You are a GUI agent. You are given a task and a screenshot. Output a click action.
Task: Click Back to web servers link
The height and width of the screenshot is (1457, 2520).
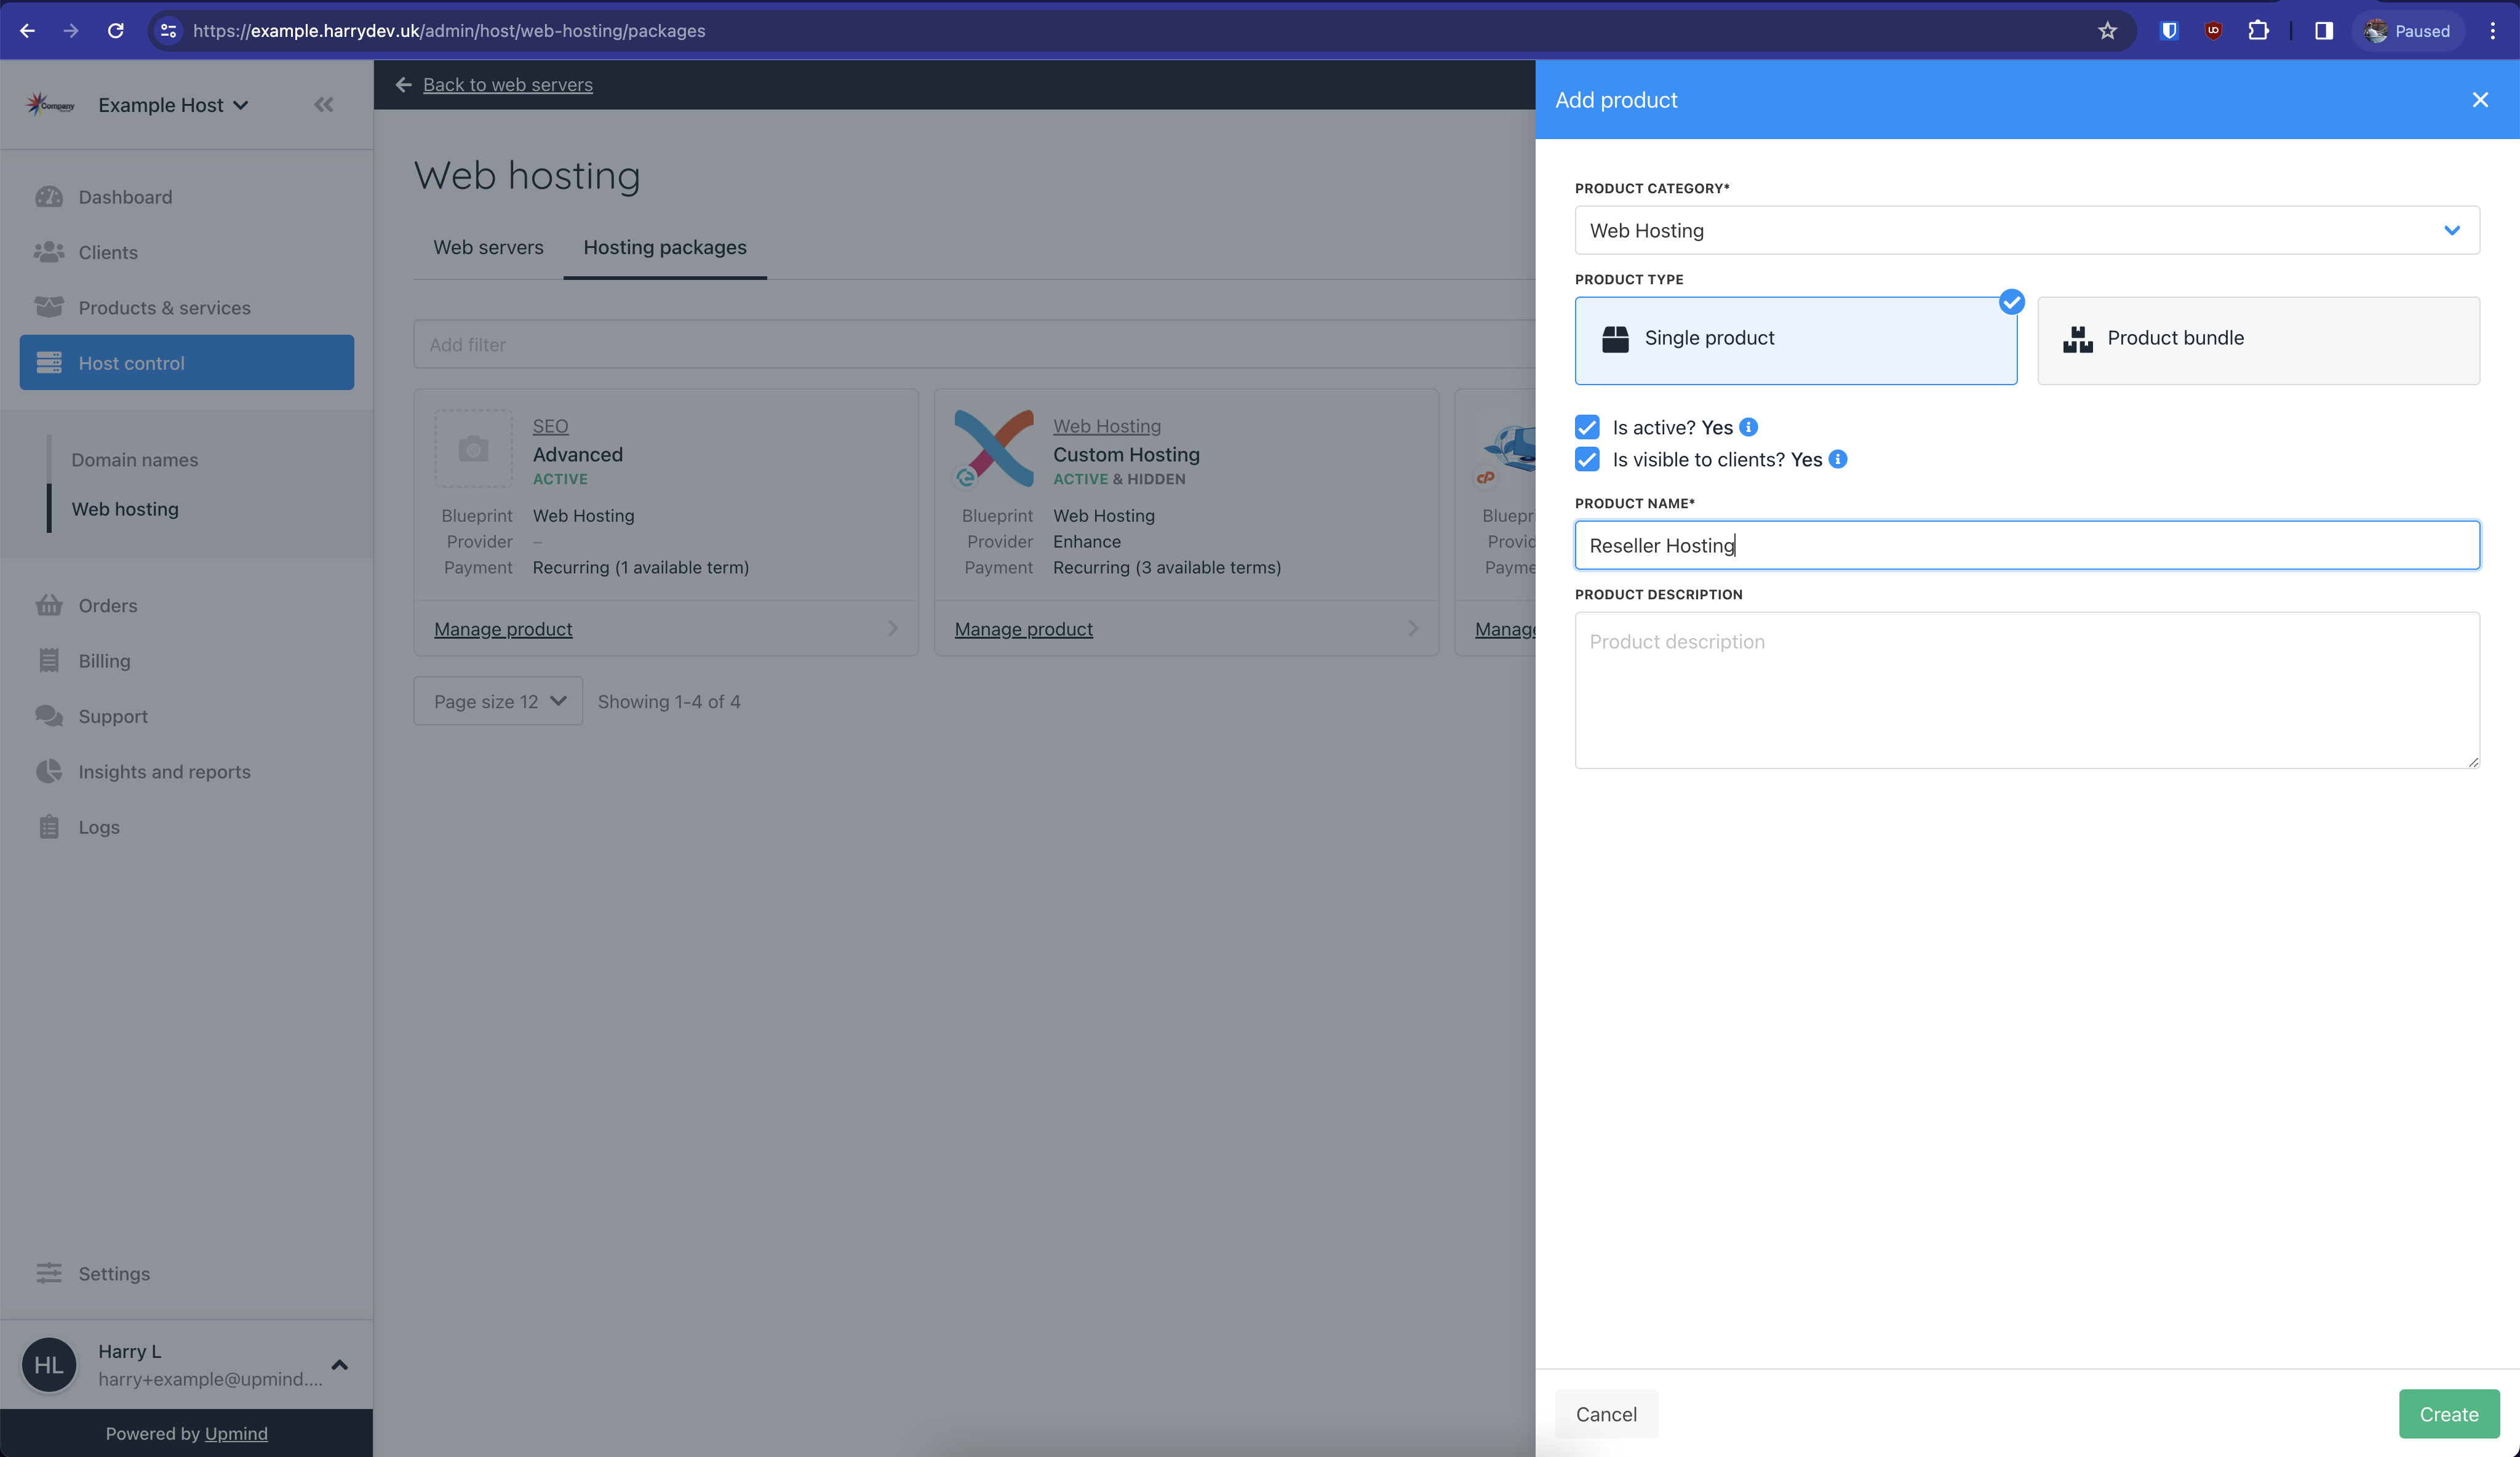click(x=508, y=85)
